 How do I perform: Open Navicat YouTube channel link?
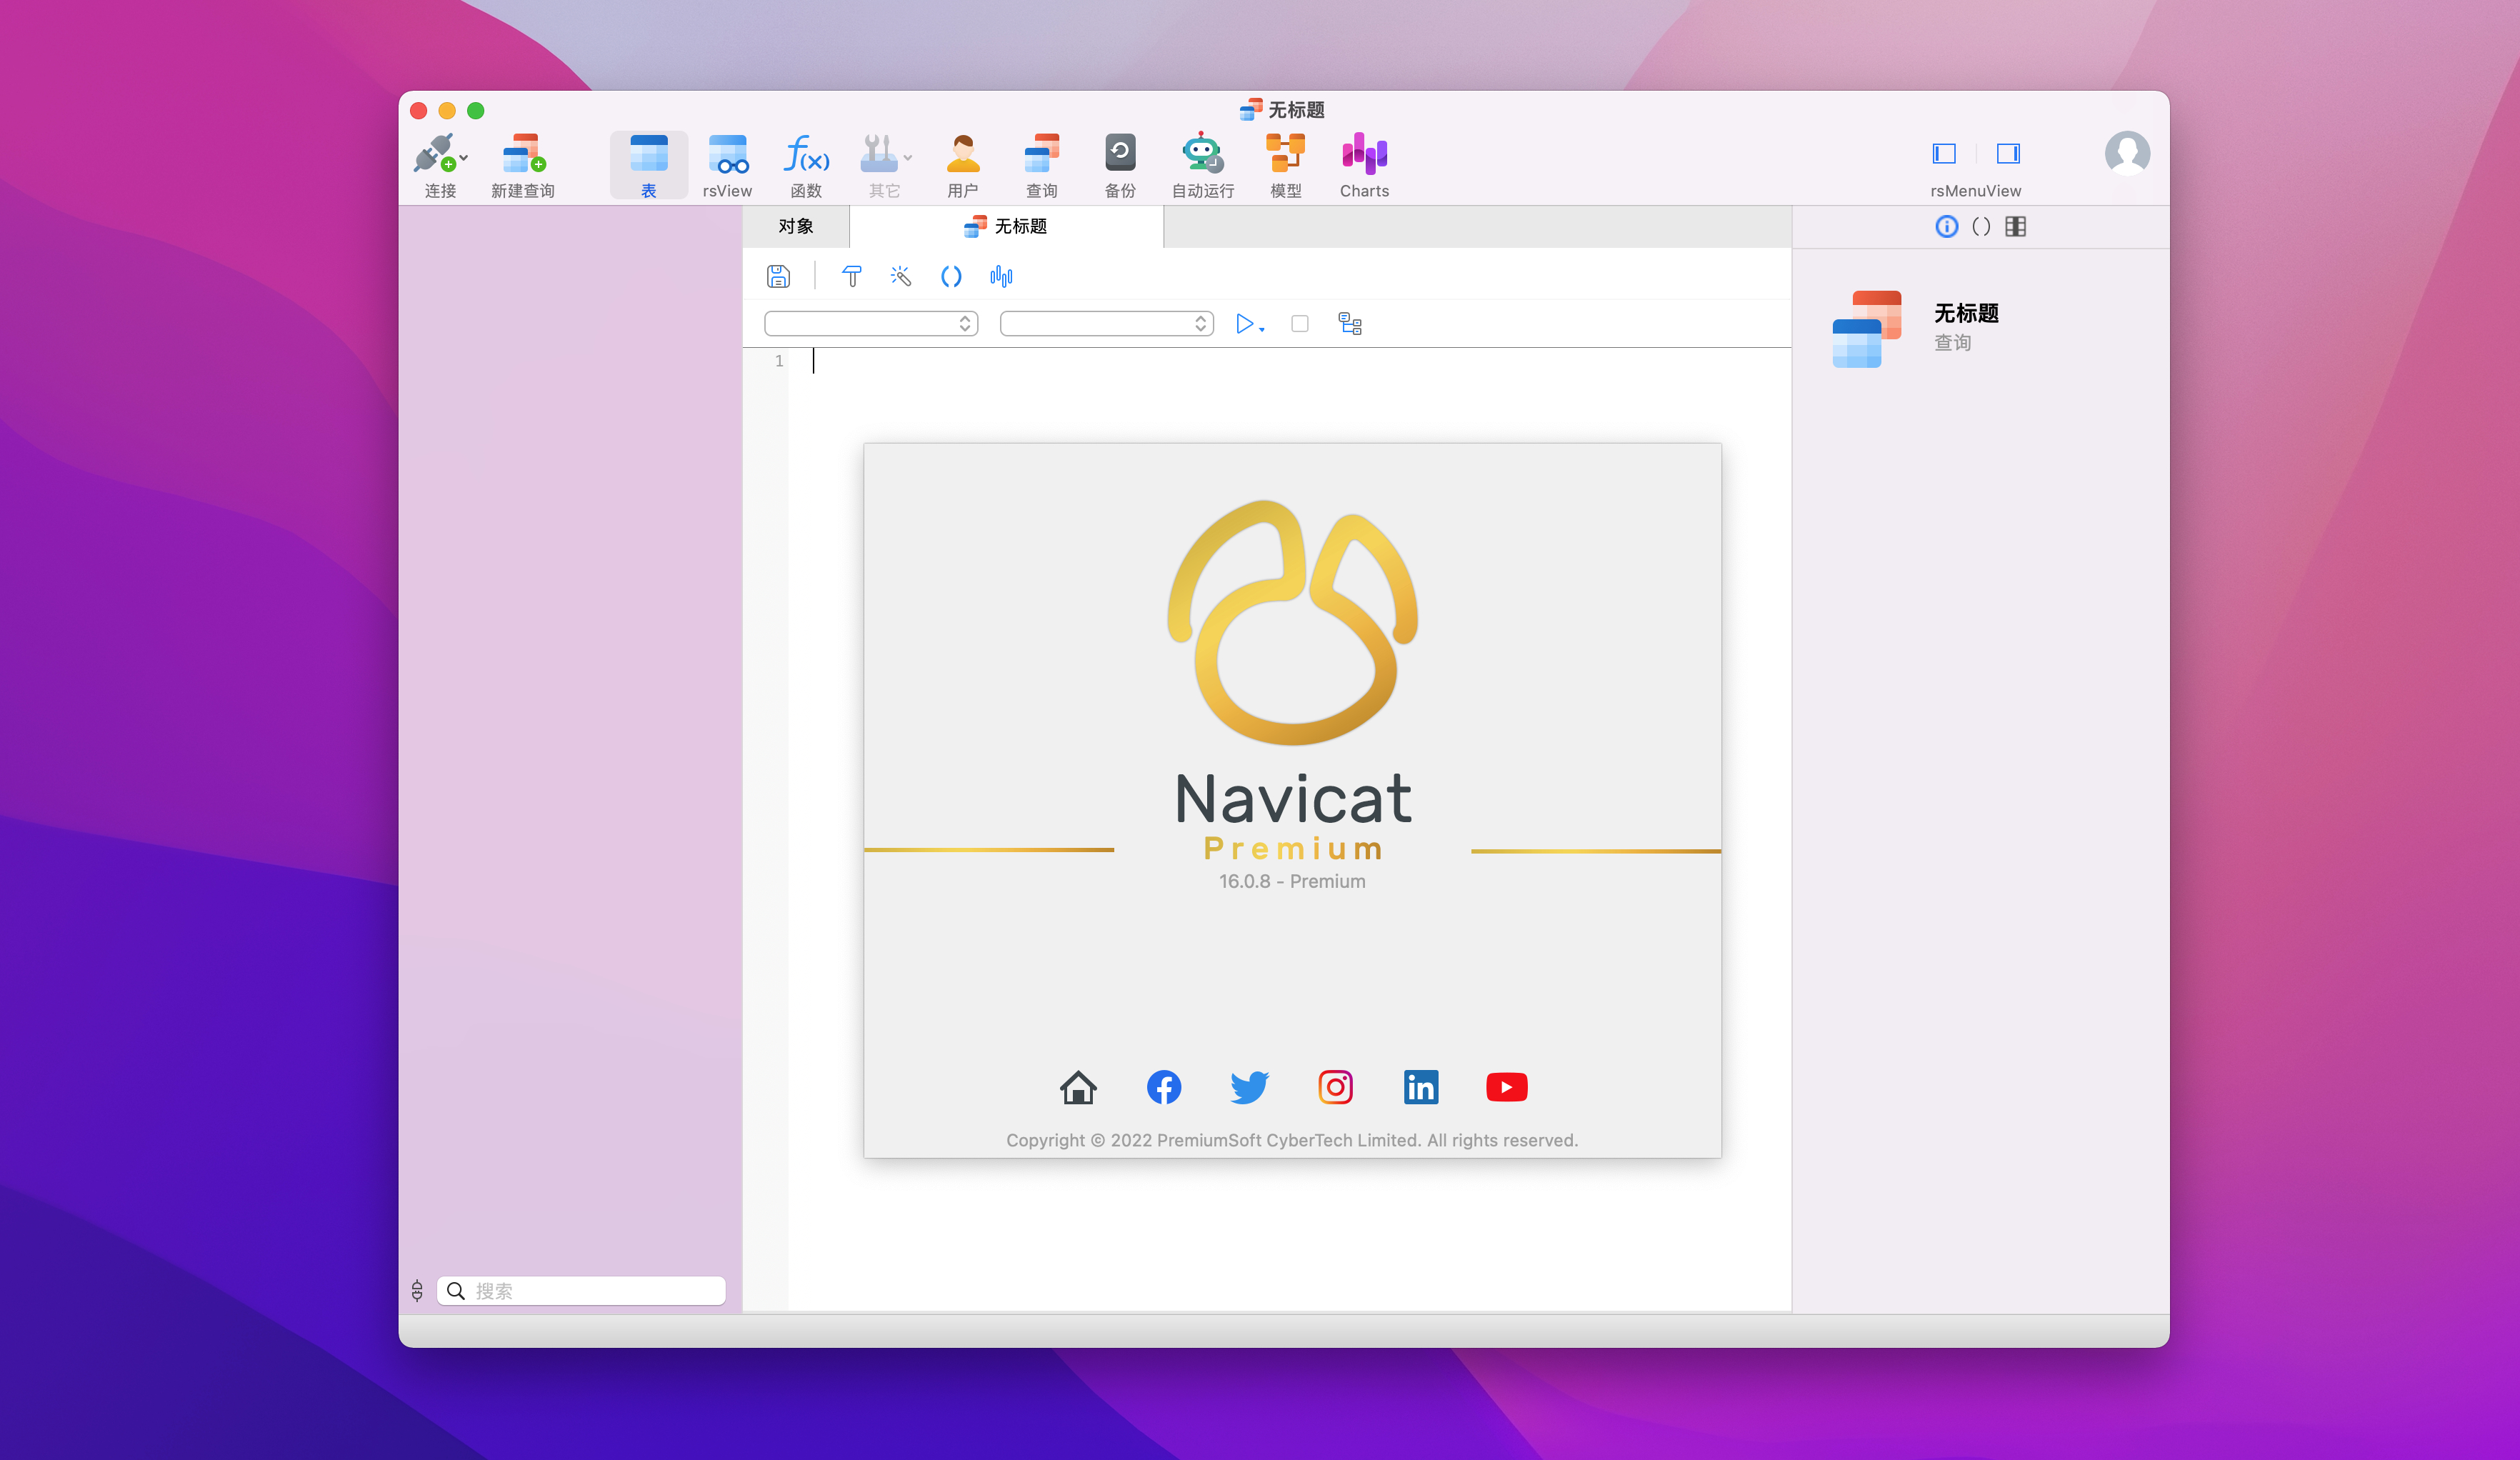click(x=1506, y=1087)
